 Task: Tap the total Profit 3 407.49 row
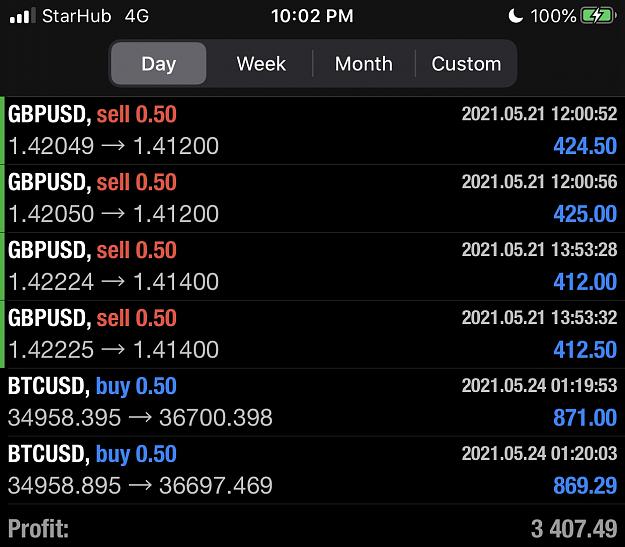point(312,528)
